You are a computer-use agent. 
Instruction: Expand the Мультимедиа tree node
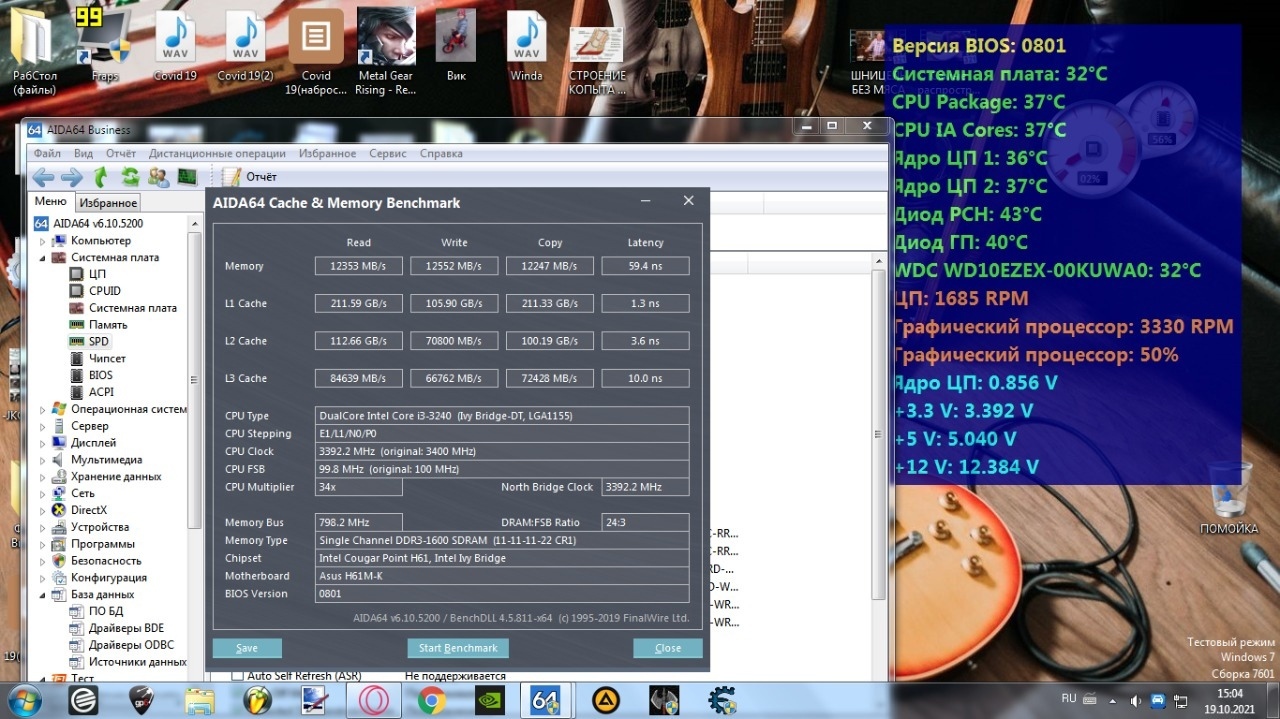click(x=43, y=460)
